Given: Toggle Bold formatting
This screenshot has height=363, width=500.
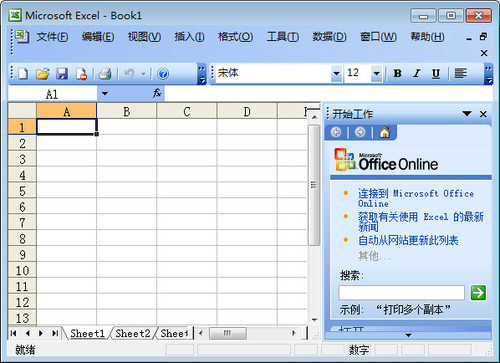Looking at the screenshot, I should click(397, 73).
